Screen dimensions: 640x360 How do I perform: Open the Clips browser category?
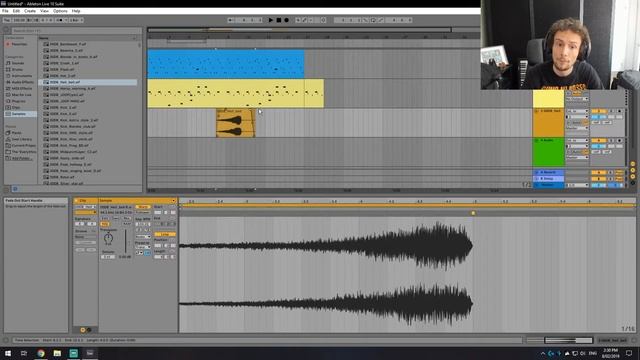[16, 107]
